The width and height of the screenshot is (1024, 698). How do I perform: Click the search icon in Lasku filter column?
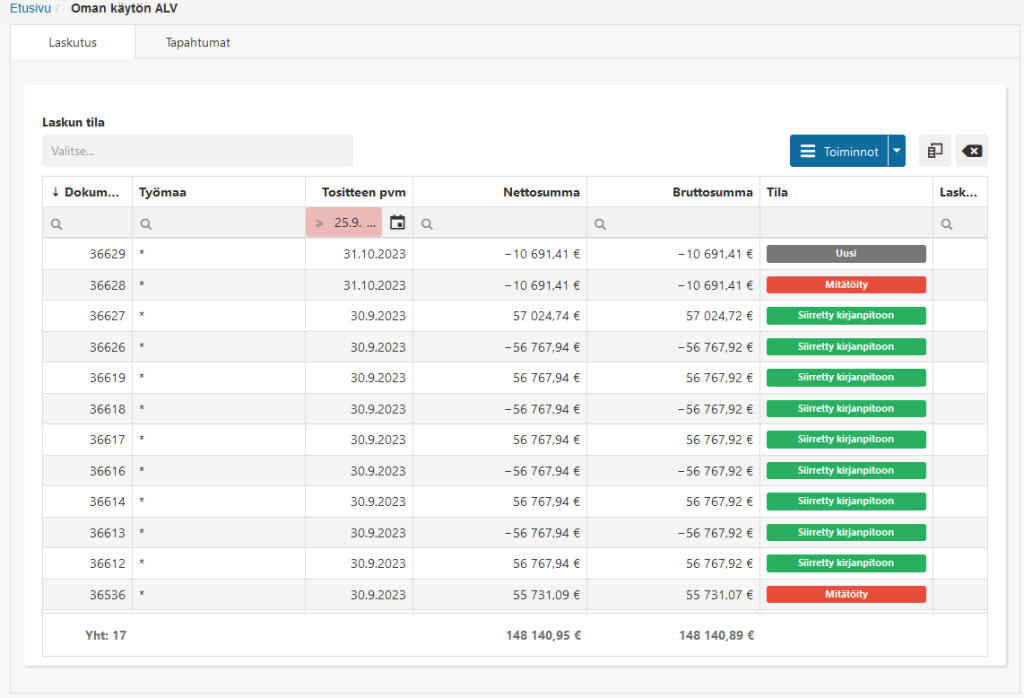[947, 225]
